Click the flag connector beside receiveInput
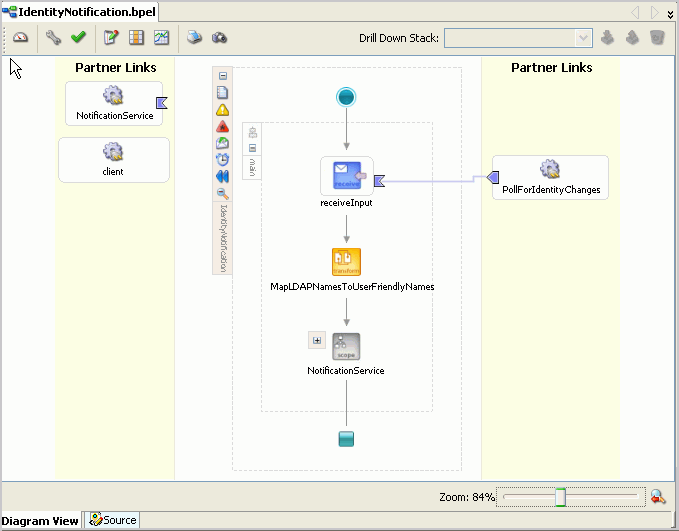 click(379, 181)
